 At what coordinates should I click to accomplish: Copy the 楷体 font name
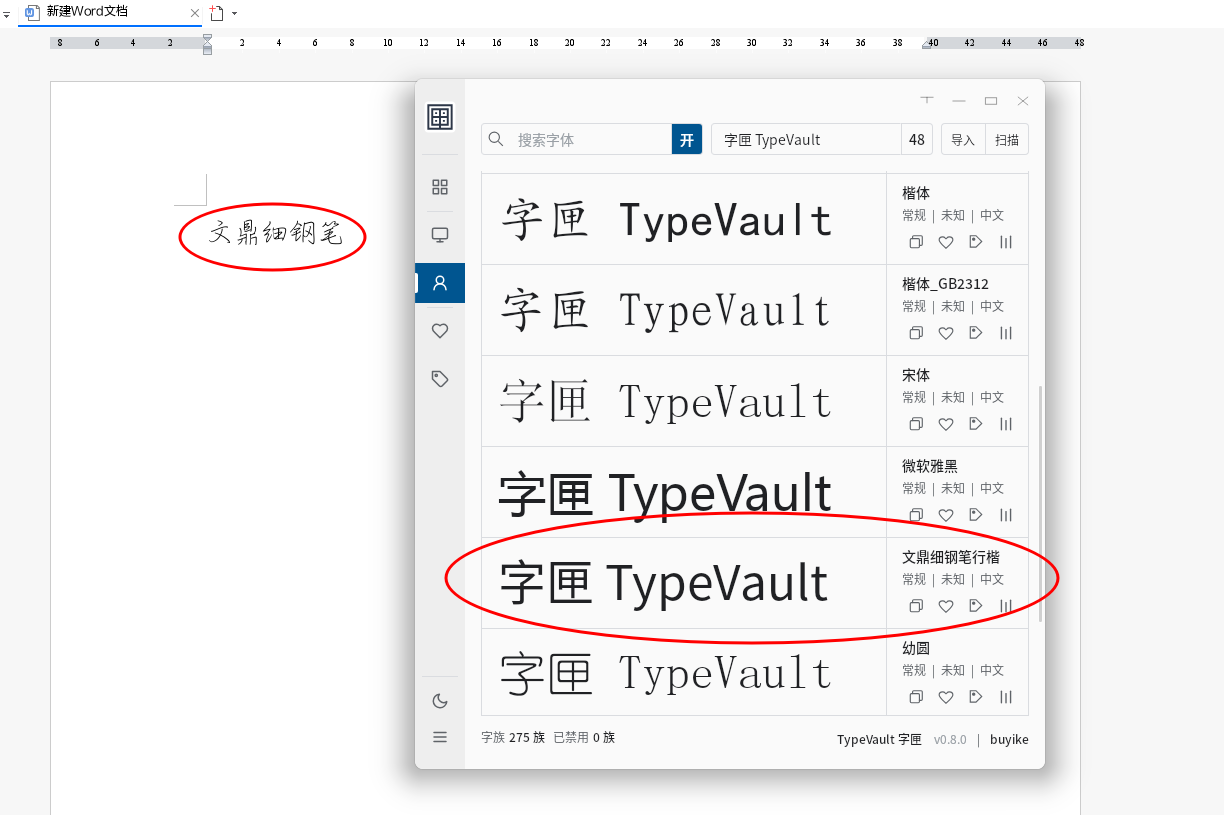pyautogui.click(x=915, y=242)
